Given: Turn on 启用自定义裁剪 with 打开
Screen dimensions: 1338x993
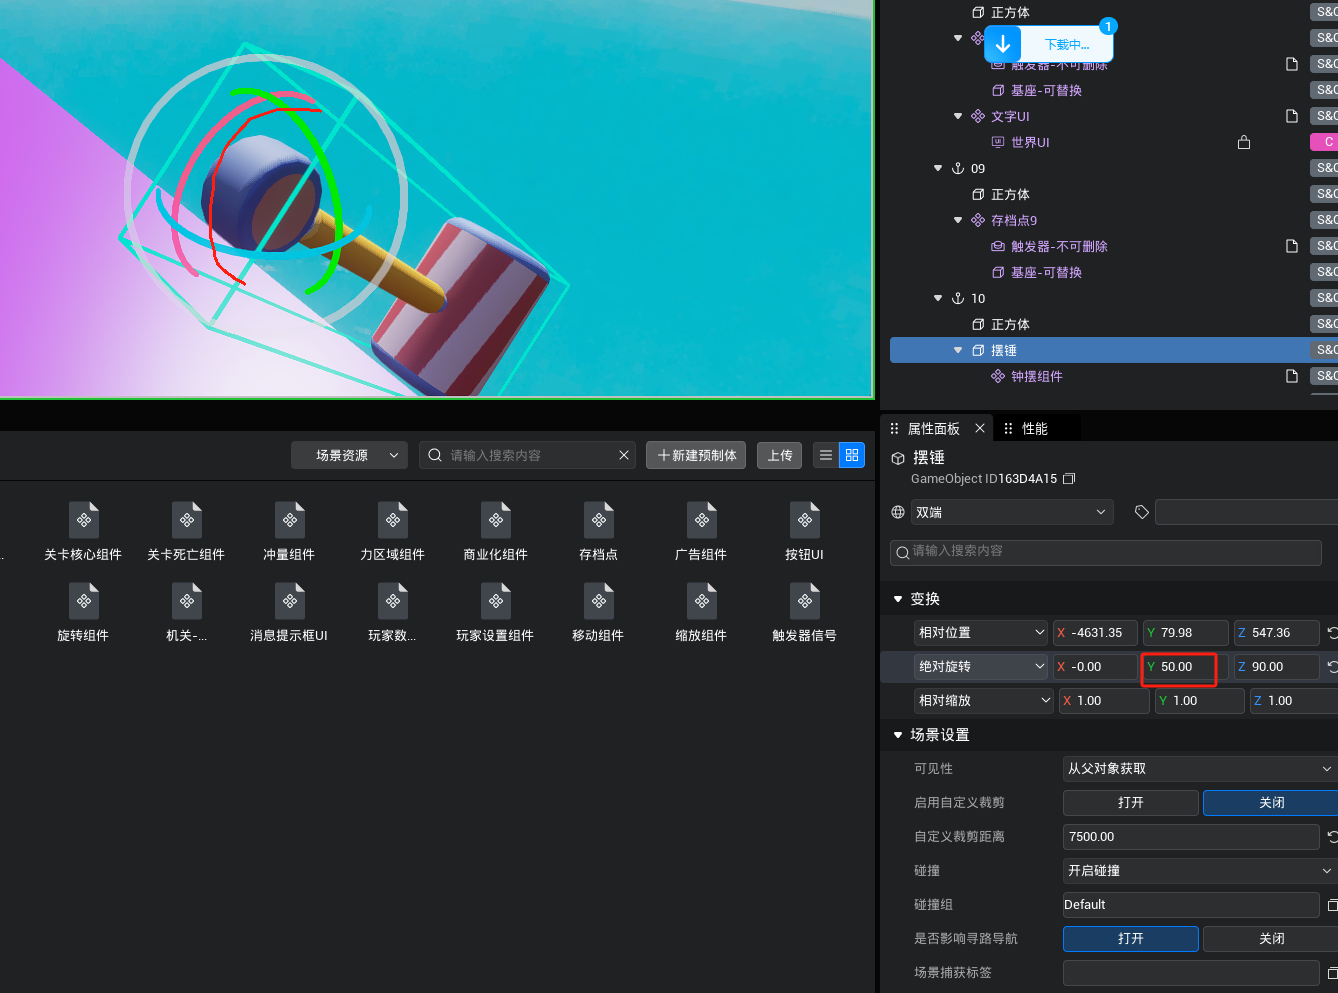Looking at the screenshot, I should (1131, 803).
